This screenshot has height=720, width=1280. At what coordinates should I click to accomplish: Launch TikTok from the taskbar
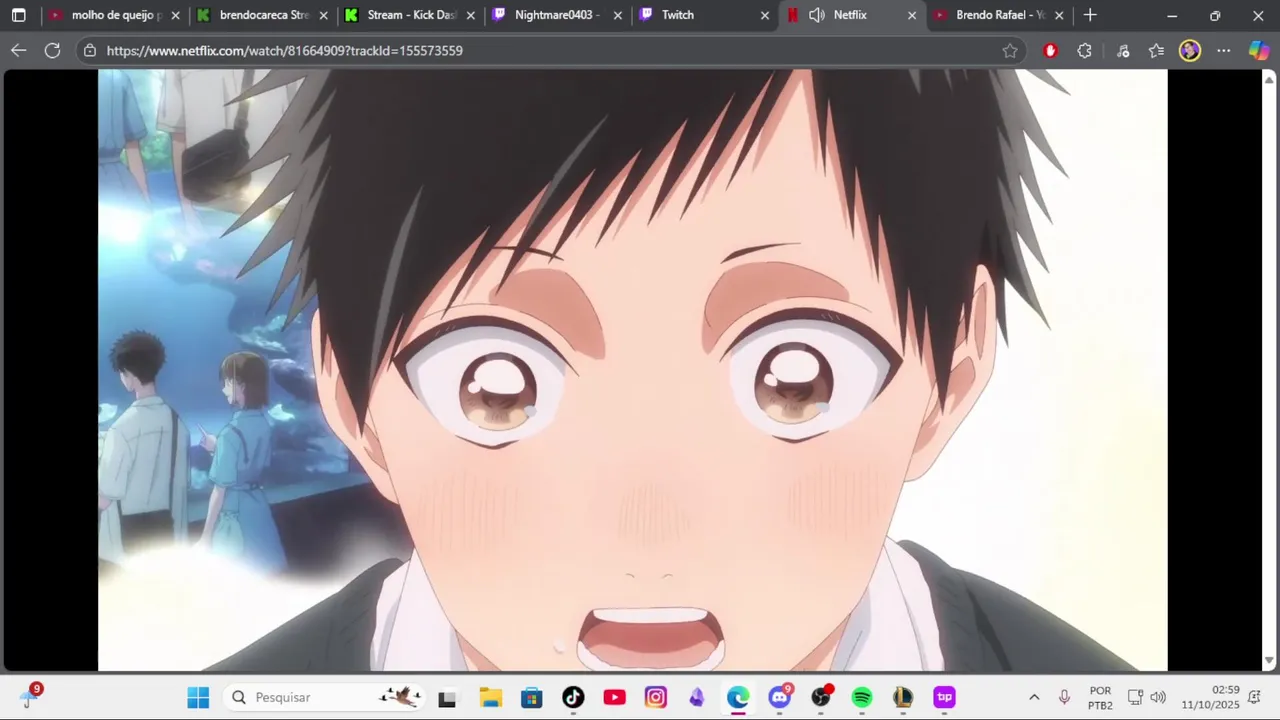(x=573, y=698)
